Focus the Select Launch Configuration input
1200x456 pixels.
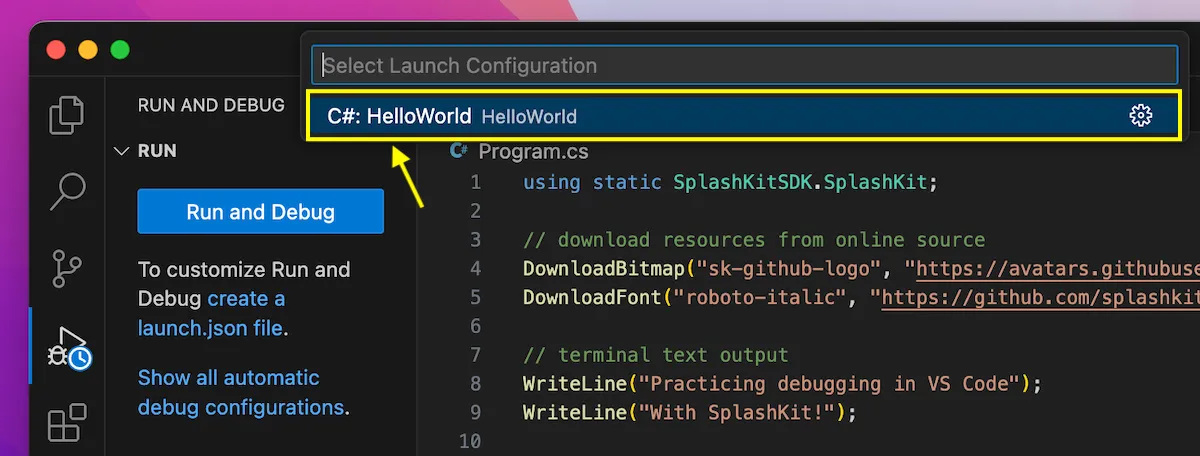744,66
